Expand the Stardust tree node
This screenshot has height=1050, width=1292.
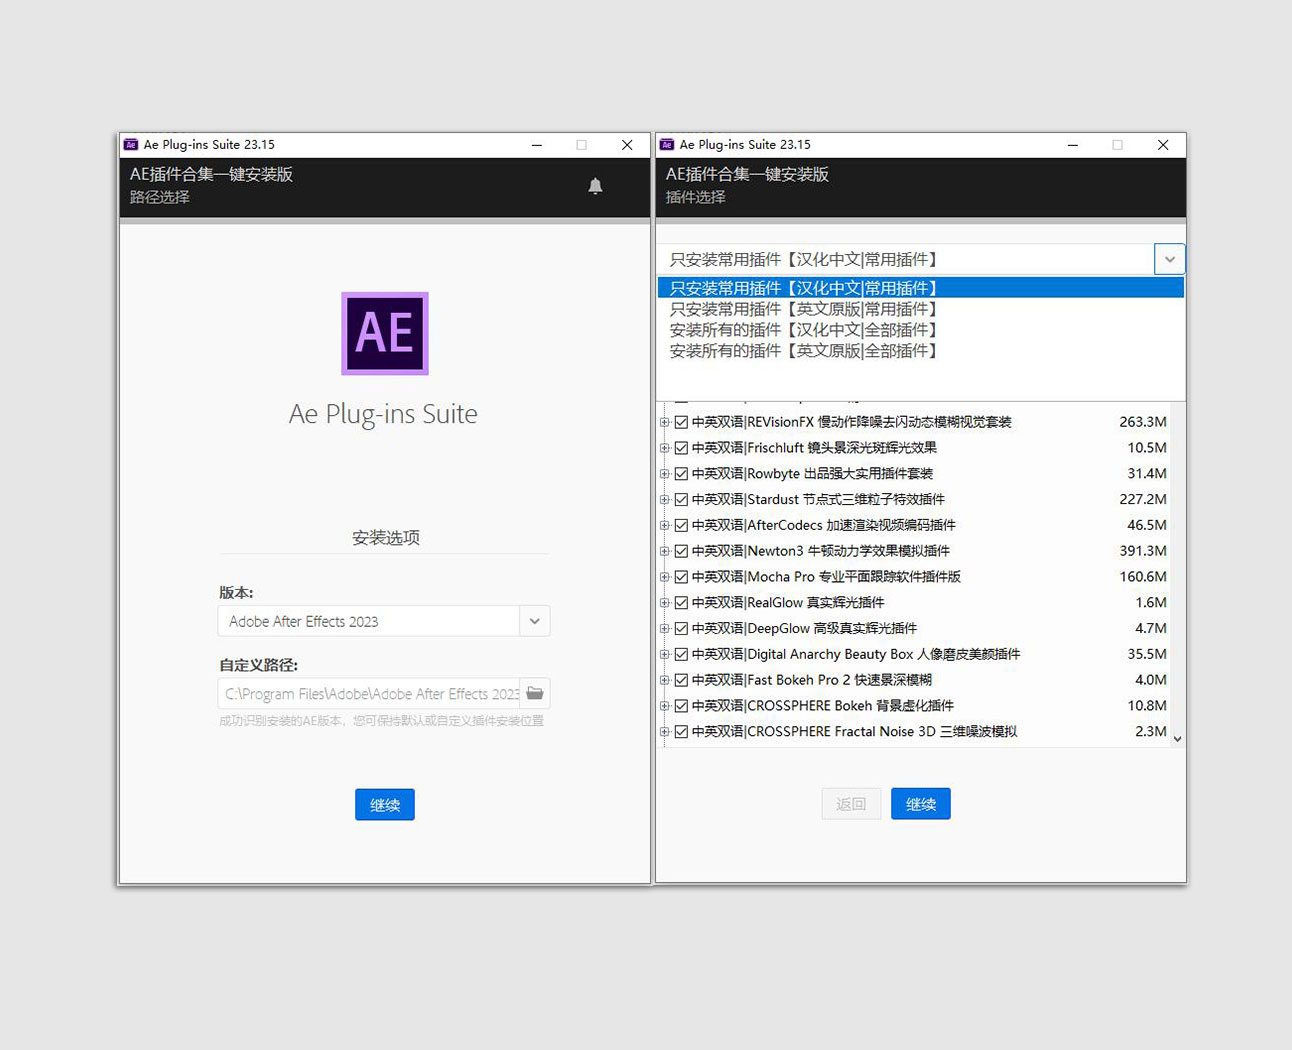(x=664, y=499)
